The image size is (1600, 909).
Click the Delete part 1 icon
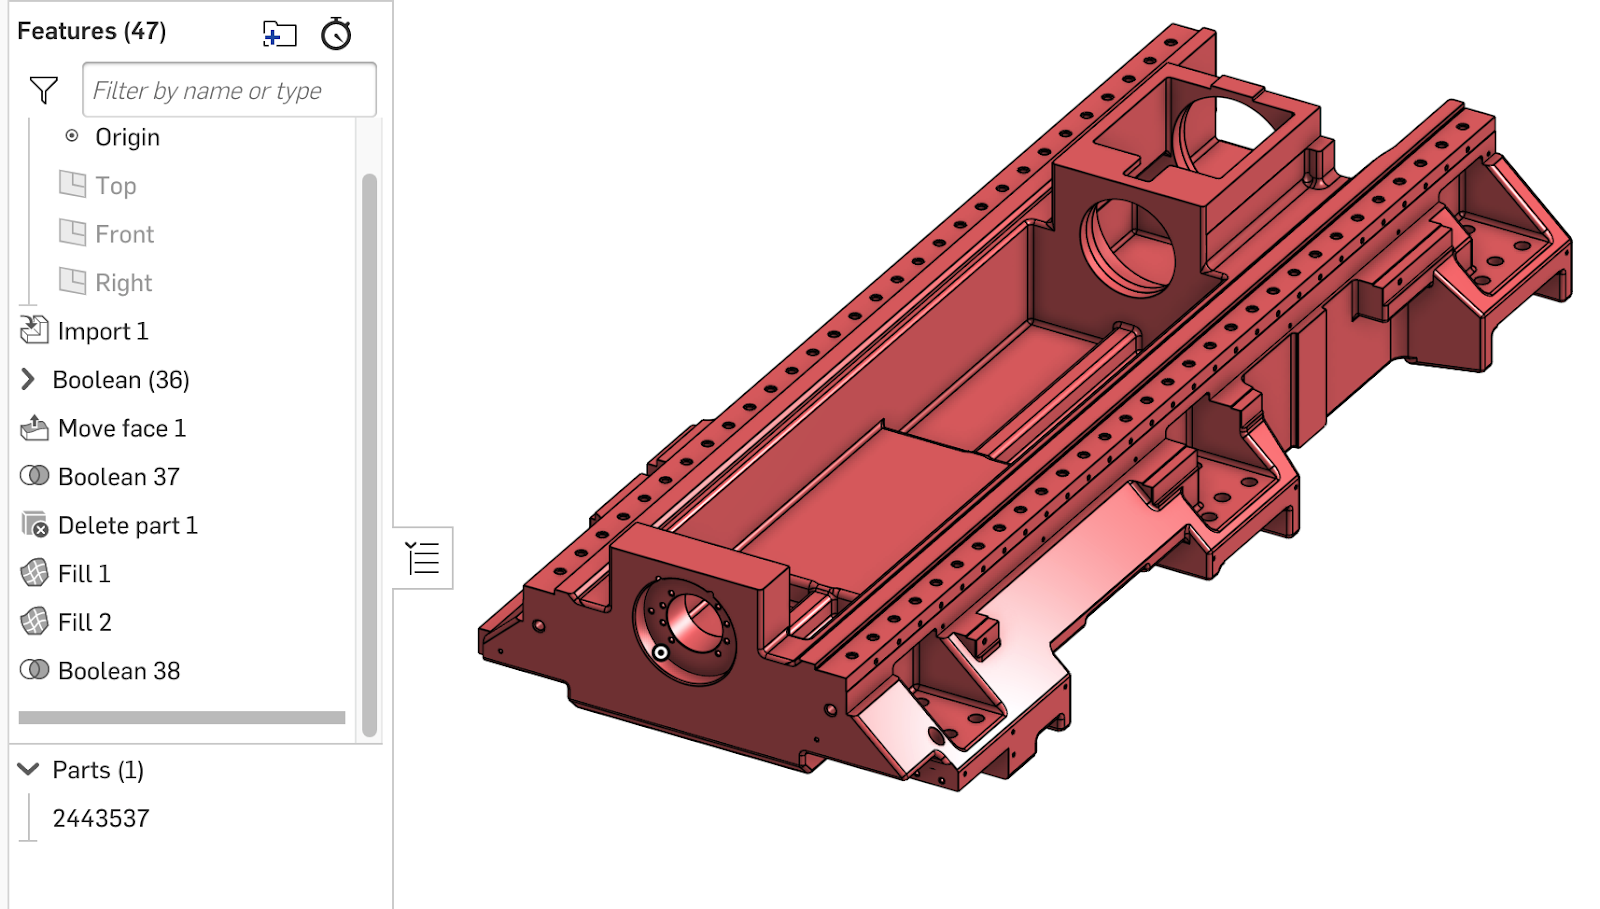pyautogui.click(x=35, y=525)
